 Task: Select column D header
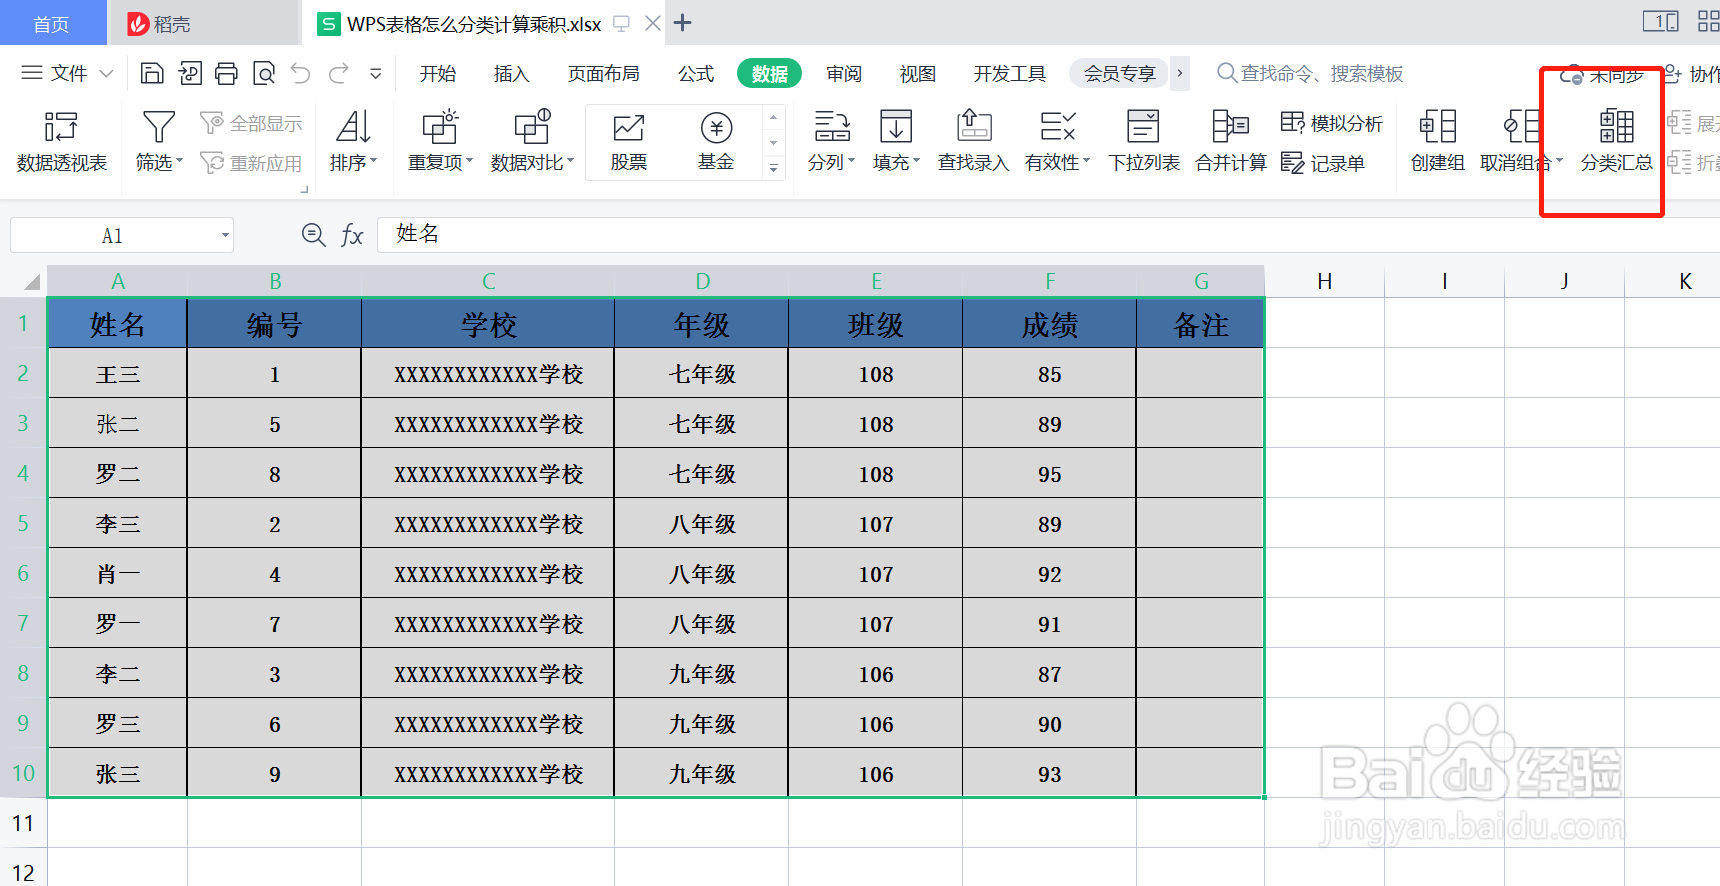(x=702, y=281)
